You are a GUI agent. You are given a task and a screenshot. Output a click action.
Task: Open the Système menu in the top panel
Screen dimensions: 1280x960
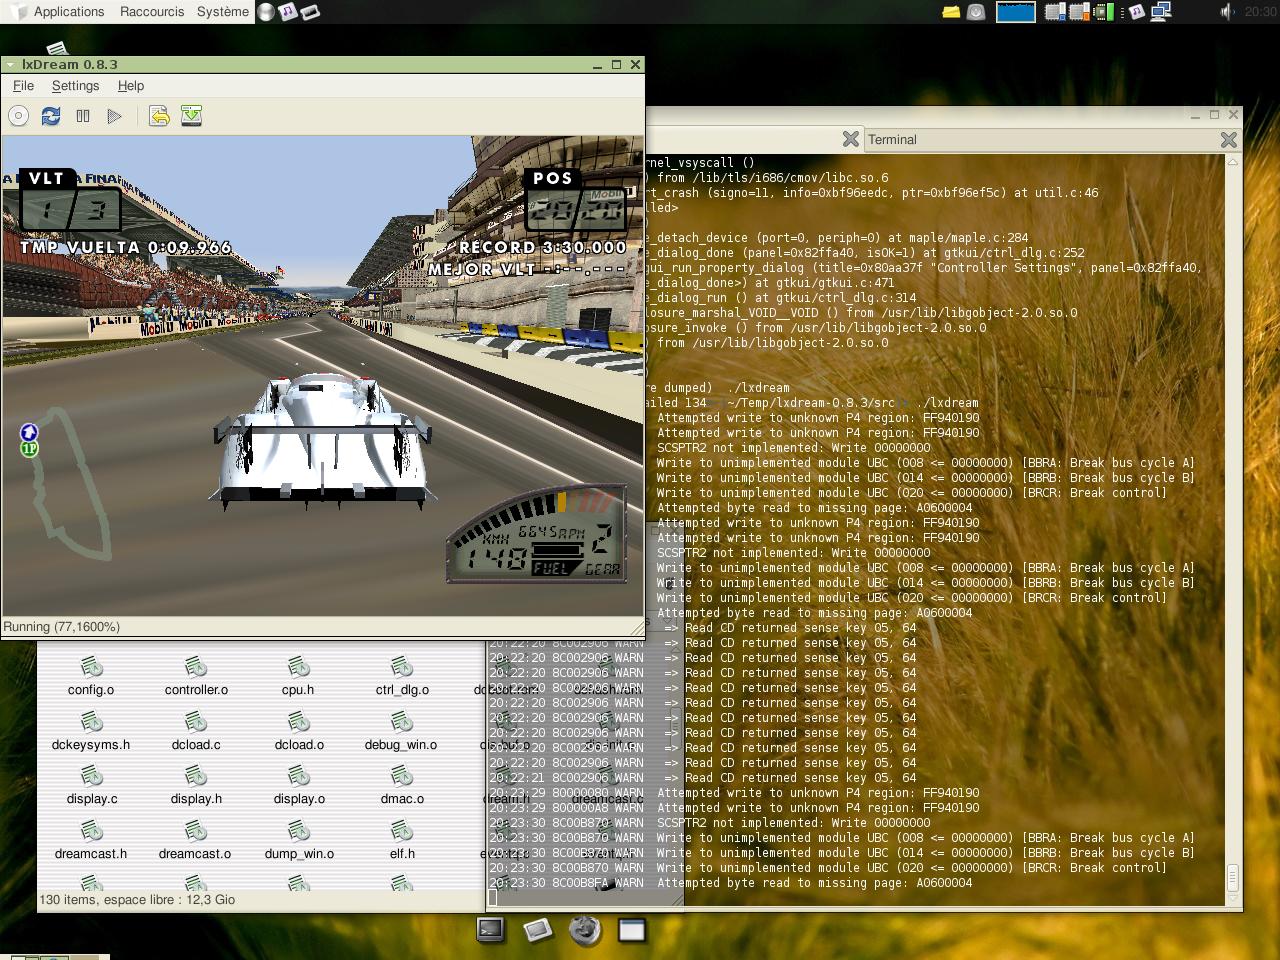pyautogui.click(x=223, y=12)
